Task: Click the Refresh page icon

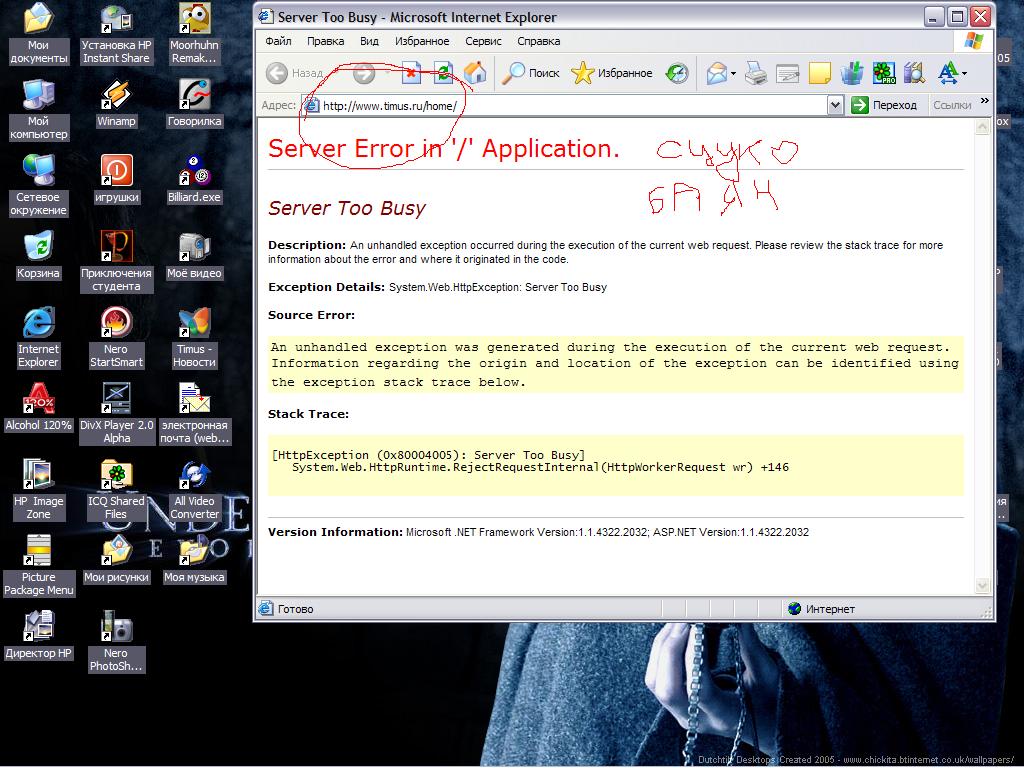Action: [443, 73]
